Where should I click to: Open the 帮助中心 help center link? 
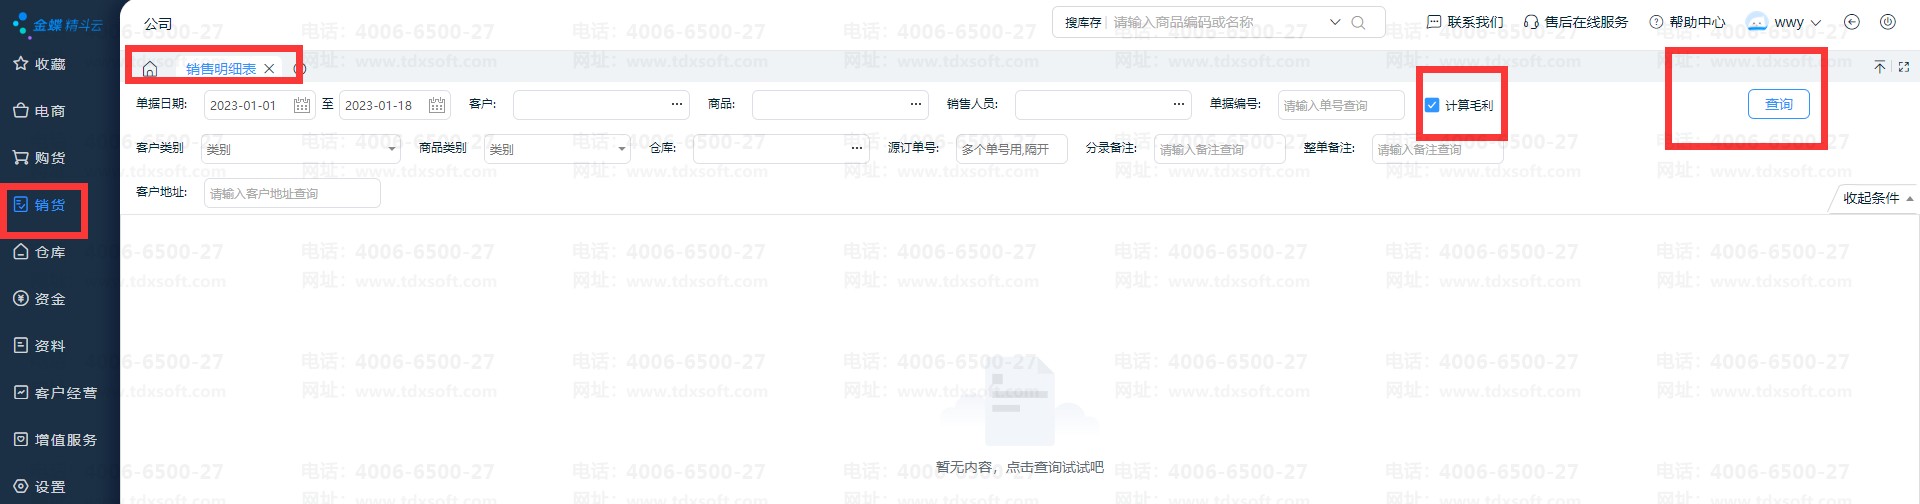click(x=1687, y=22)
